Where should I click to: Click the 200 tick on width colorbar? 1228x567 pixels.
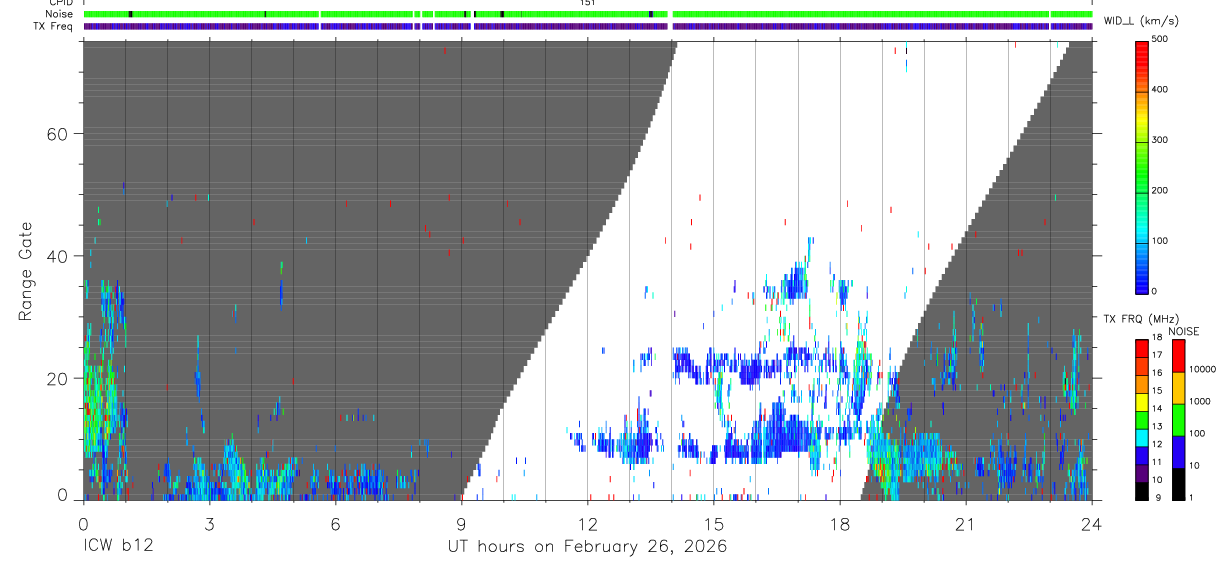(x=1160, y=190)
